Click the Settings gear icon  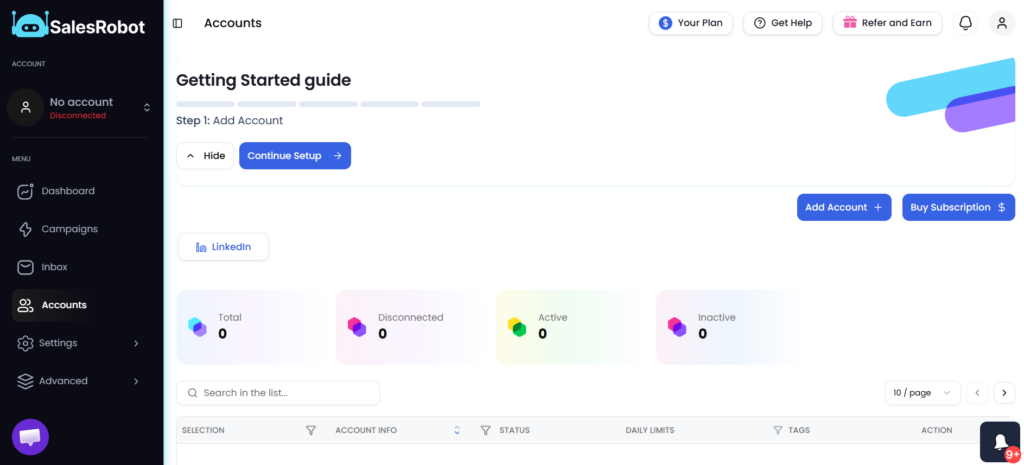(x=25, y=343)
